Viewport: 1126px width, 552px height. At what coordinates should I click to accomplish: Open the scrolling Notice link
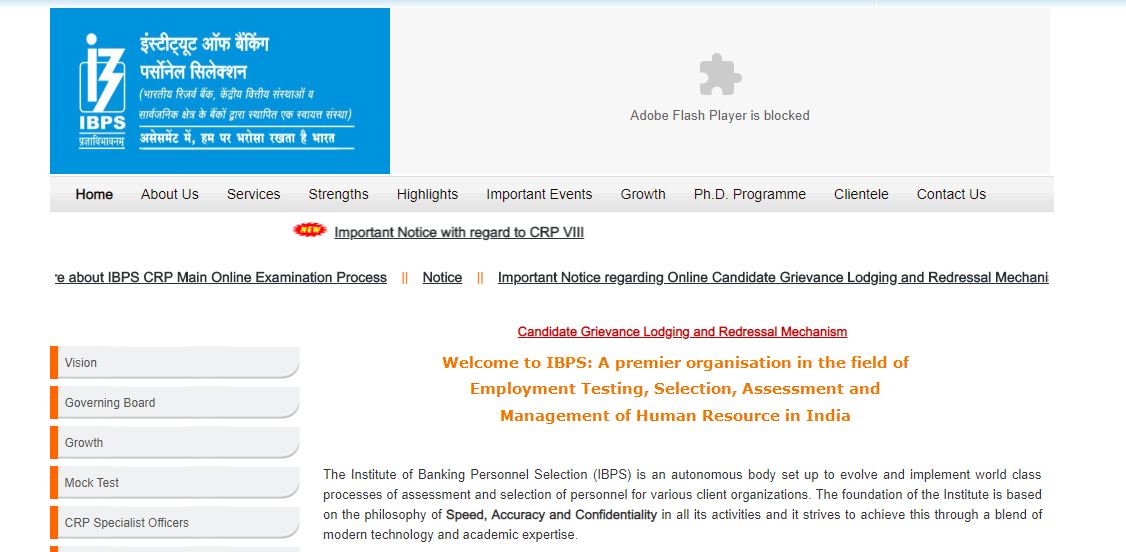coord(442,278)
